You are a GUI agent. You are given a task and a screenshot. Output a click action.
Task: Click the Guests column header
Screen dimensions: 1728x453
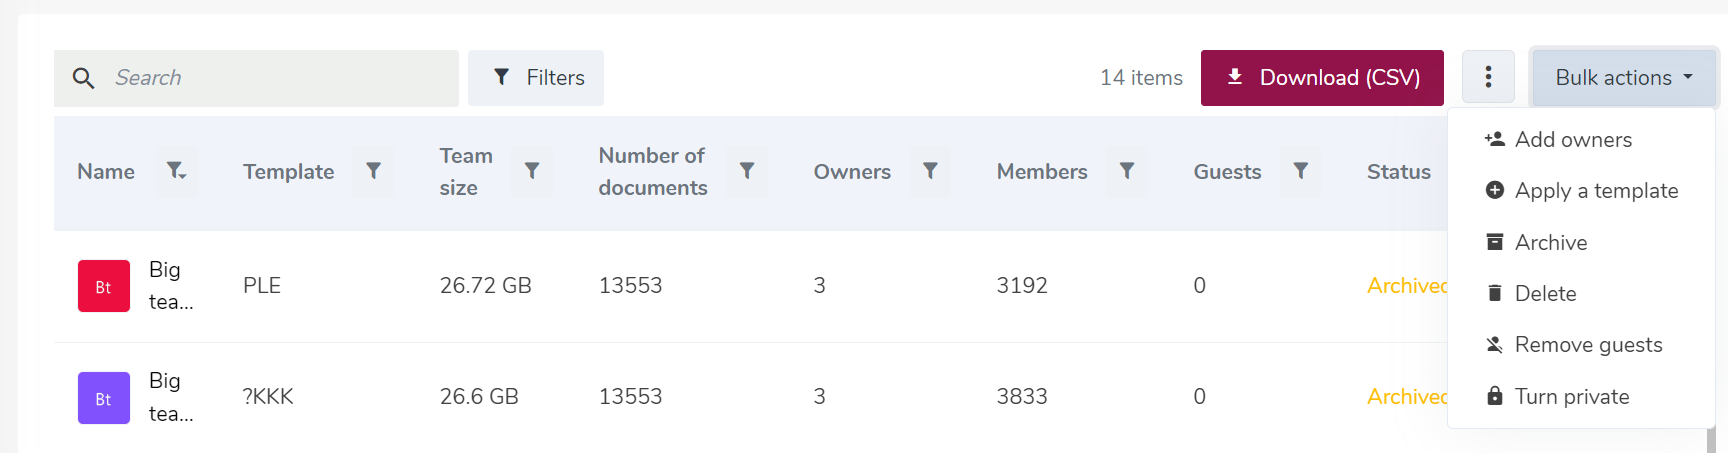click(x=1227, y=172)
